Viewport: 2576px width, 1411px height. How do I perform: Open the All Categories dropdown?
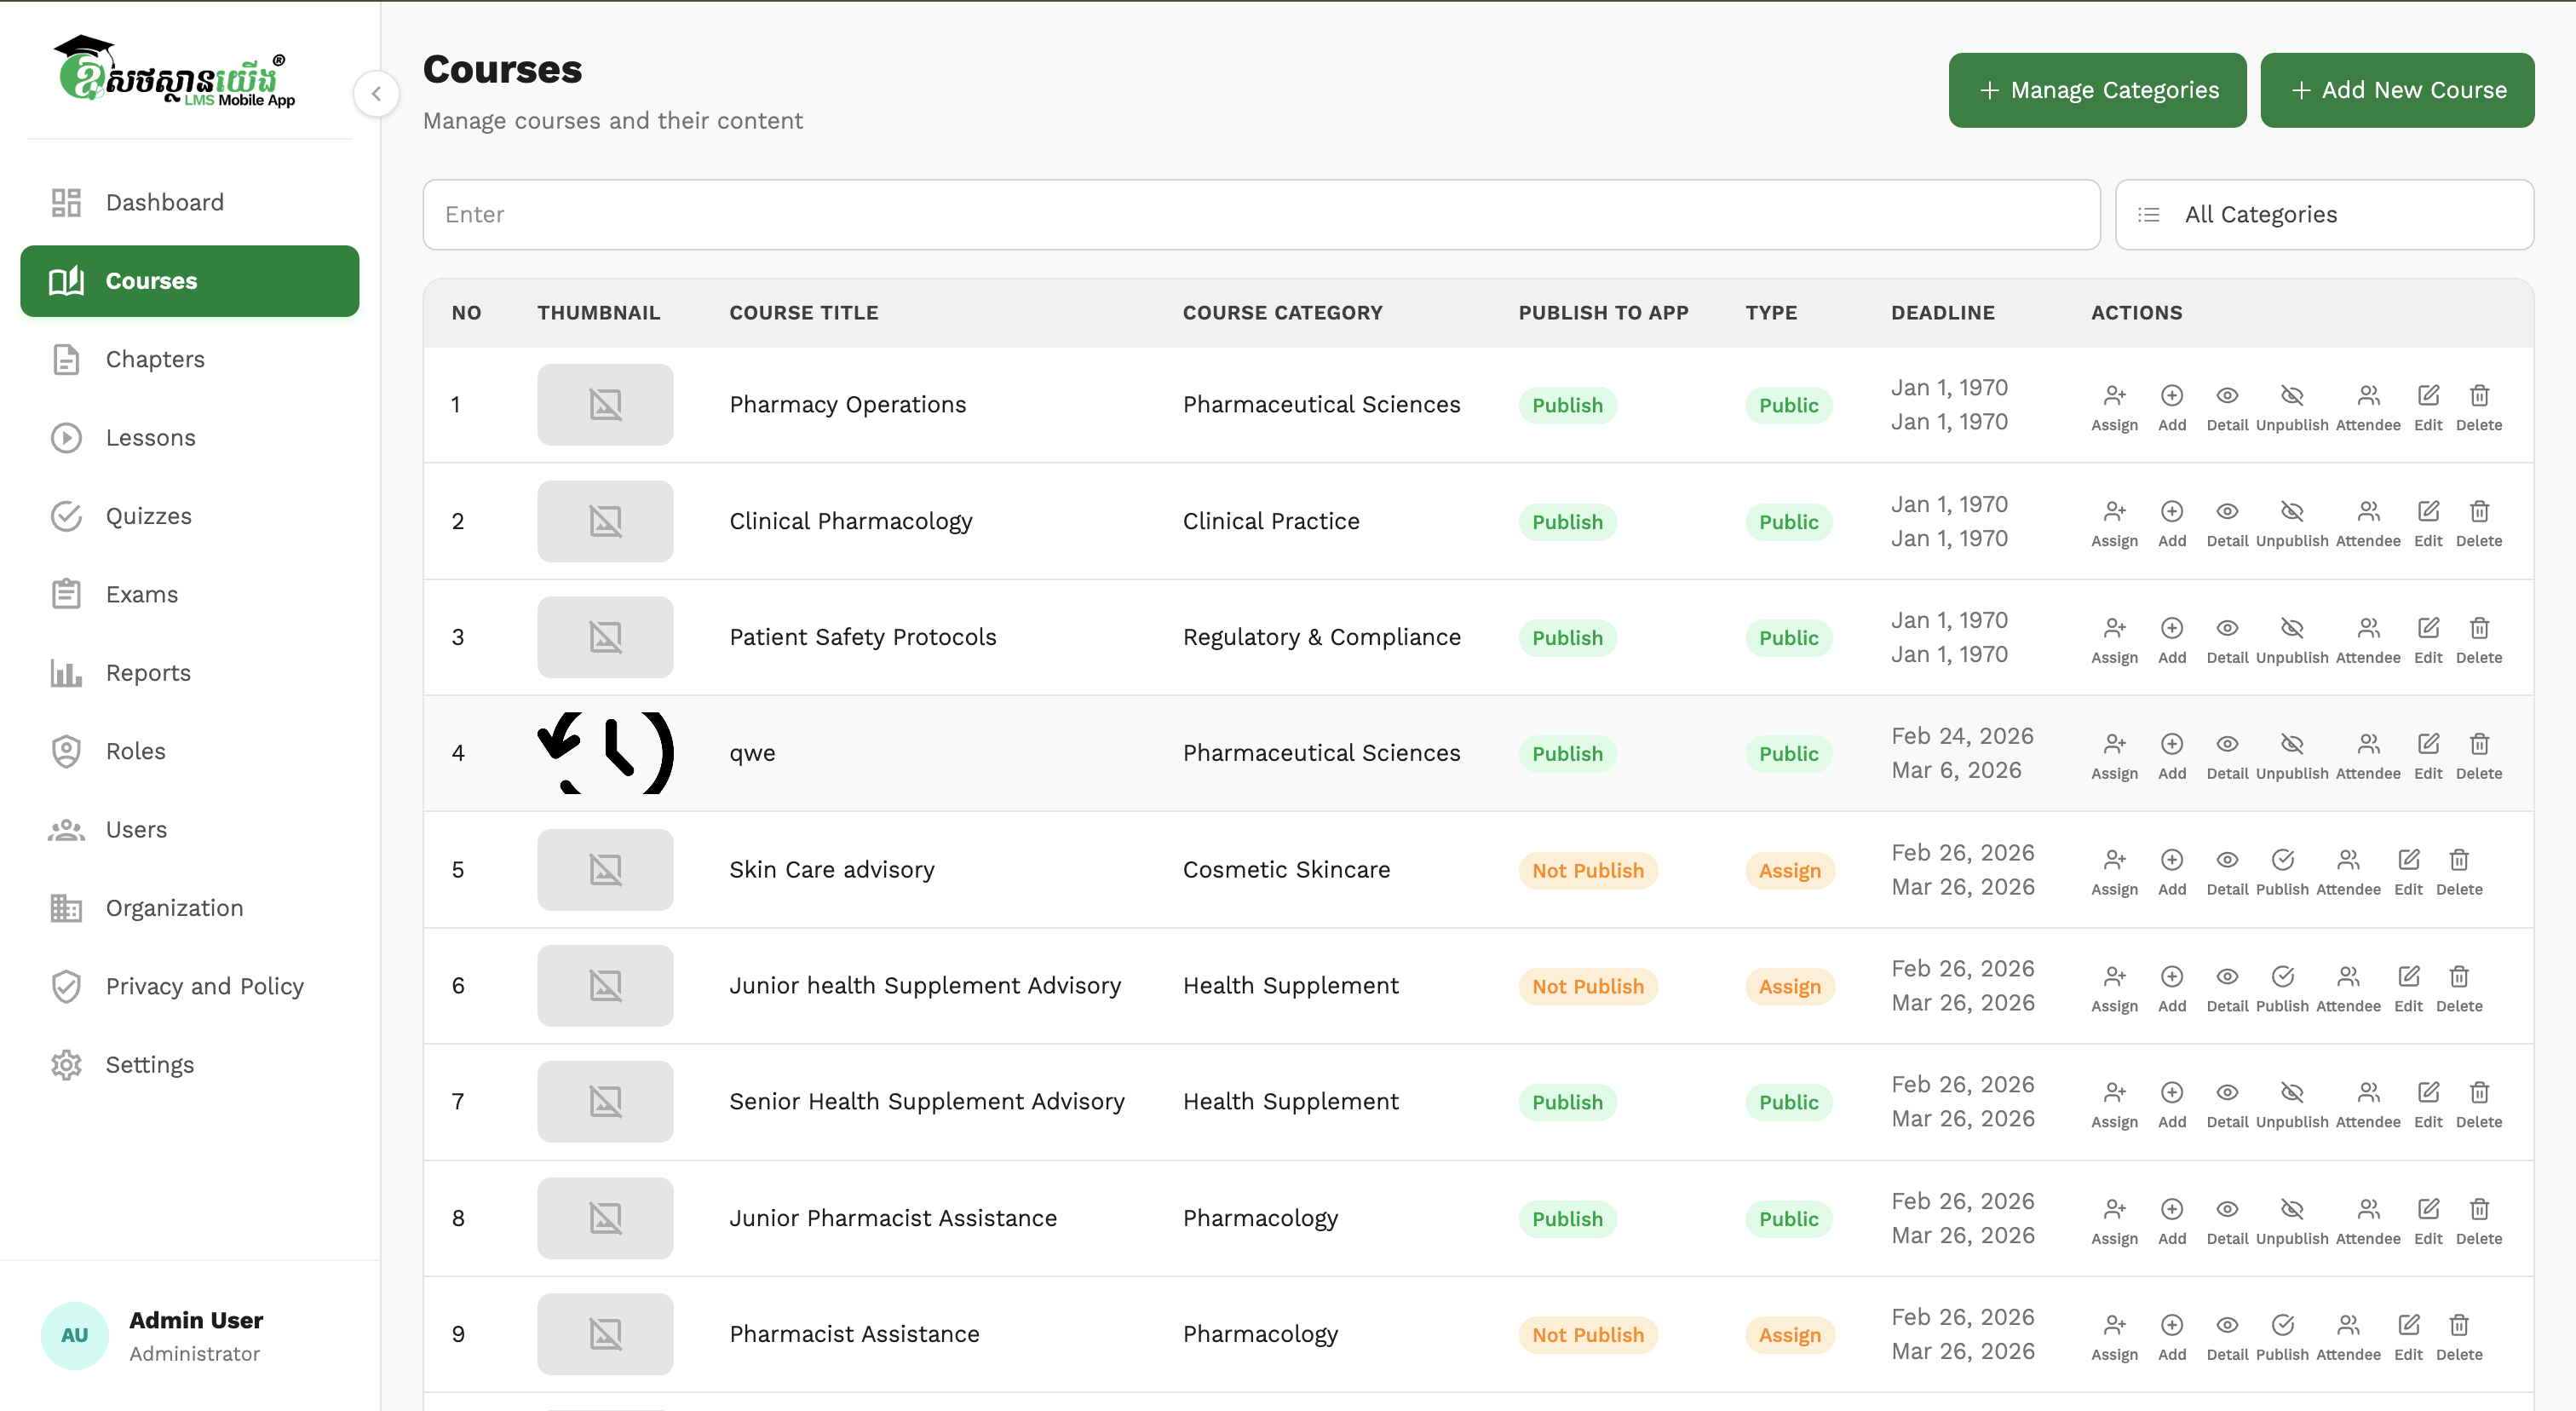pyautogui.click(x=2324, y=214)
